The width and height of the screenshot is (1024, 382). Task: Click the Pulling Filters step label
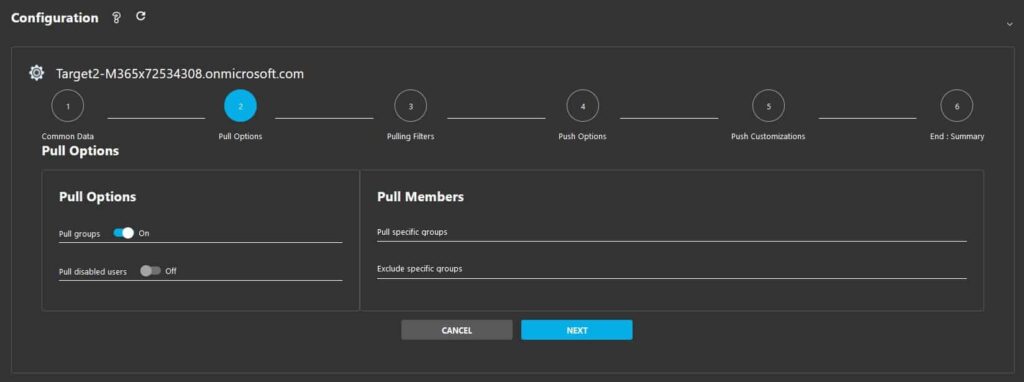411,136
